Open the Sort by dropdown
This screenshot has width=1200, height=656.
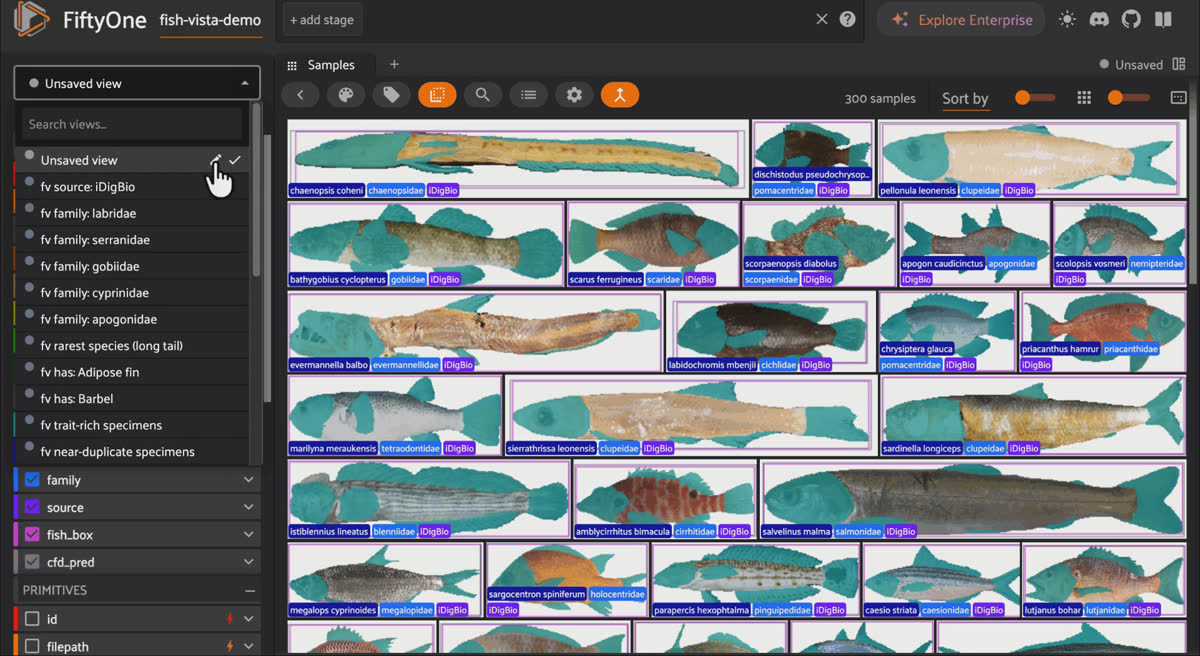click(x=965, y=98)
